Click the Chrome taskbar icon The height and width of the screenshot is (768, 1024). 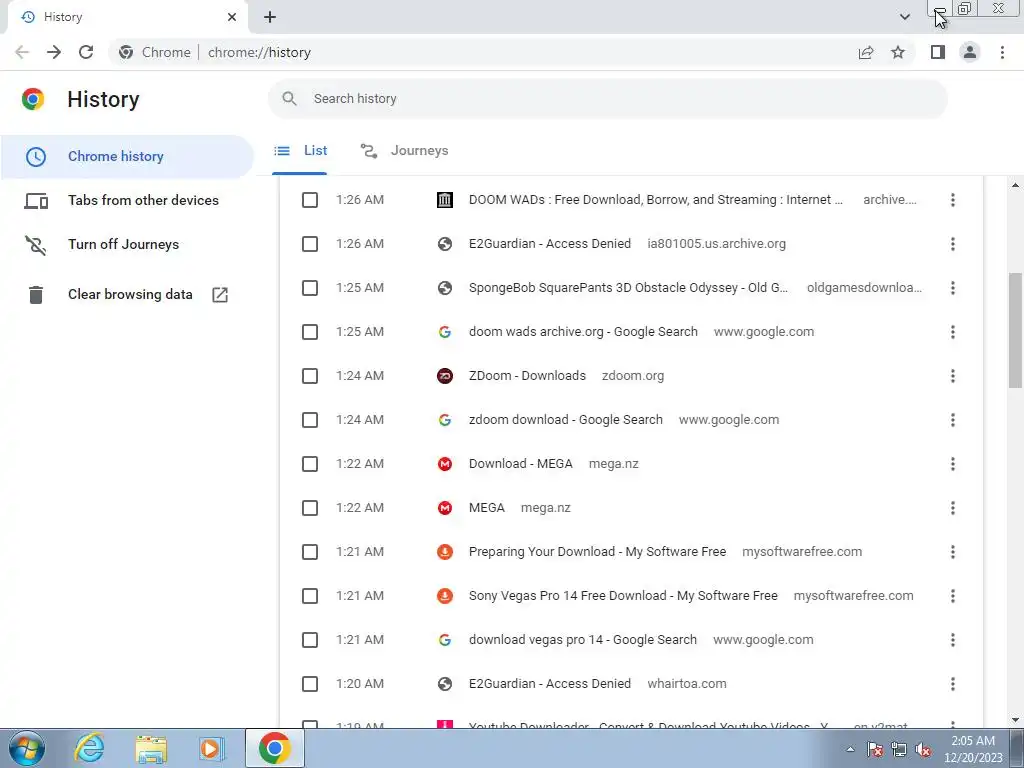pyautogui.click(x=274, y=748)
